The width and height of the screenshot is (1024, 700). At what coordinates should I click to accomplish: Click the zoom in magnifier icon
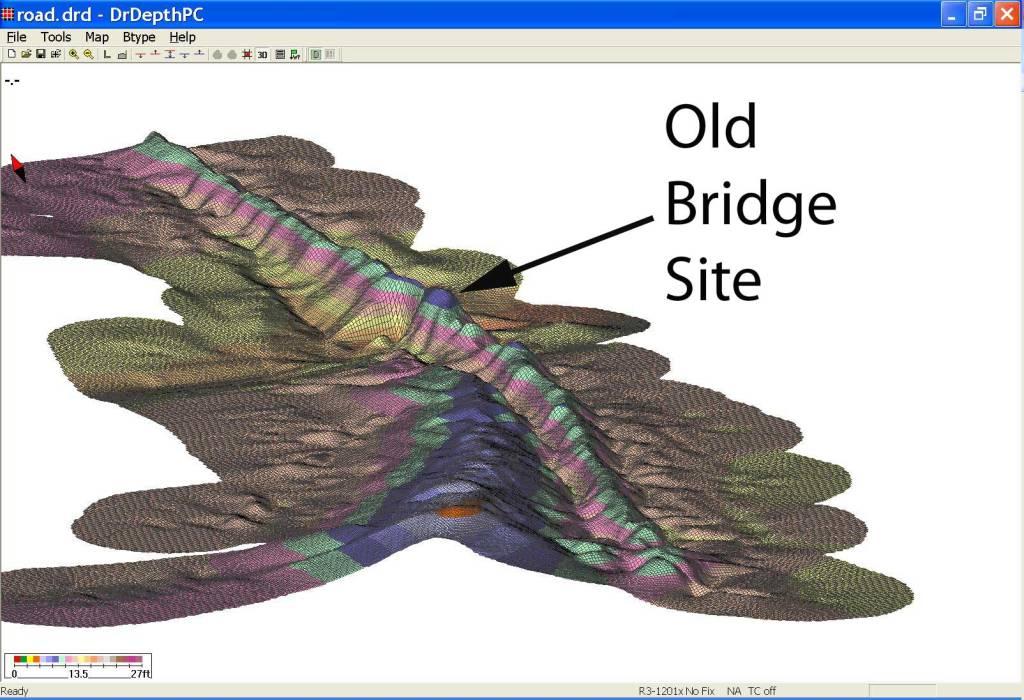click(x=73, y=54)
